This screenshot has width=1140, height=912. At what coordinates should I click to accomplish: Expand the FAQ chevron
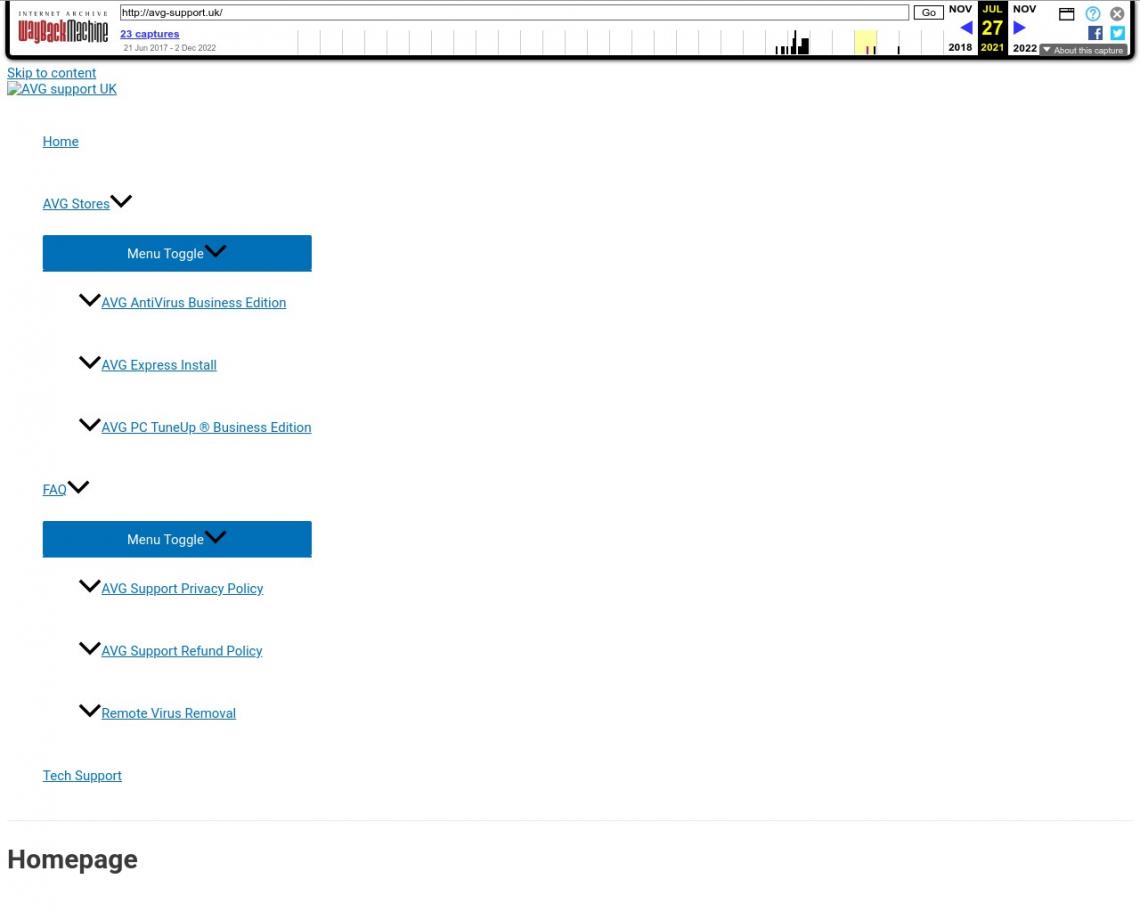pyautogui.click(x=79, y=488)
